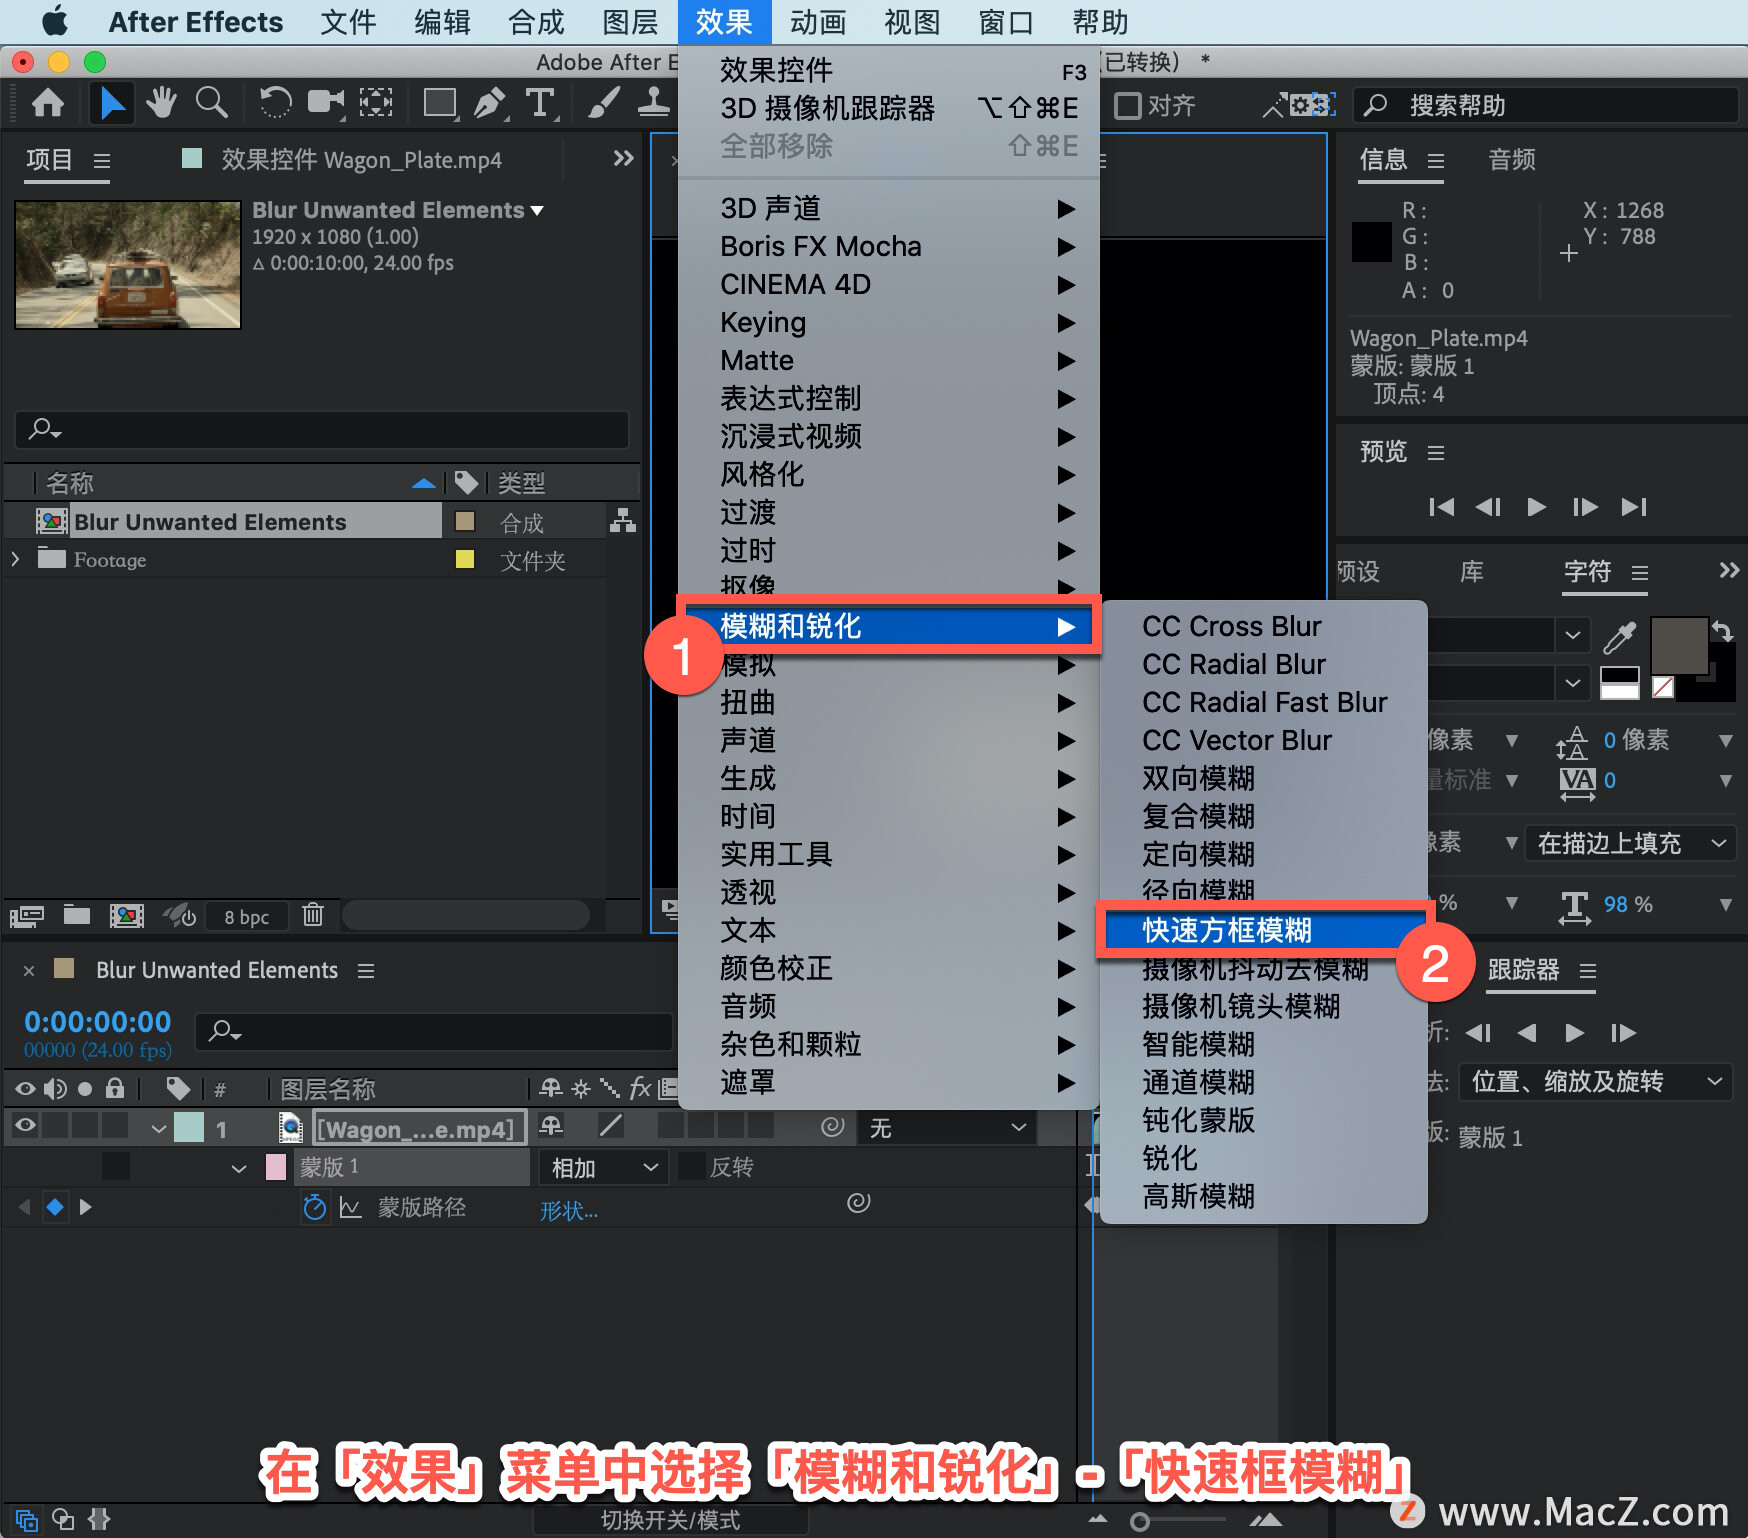Open the fill color swatch
This screenshot has height=1538, width=1748.
[1679, 646]
